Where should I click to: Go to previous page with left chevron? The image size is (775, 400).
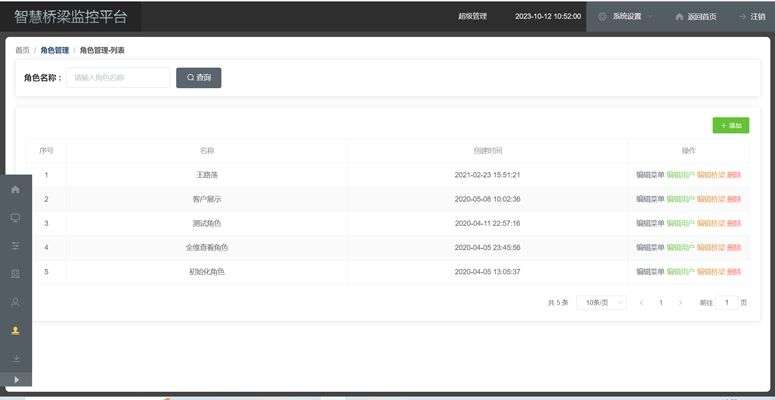point(641,302)
